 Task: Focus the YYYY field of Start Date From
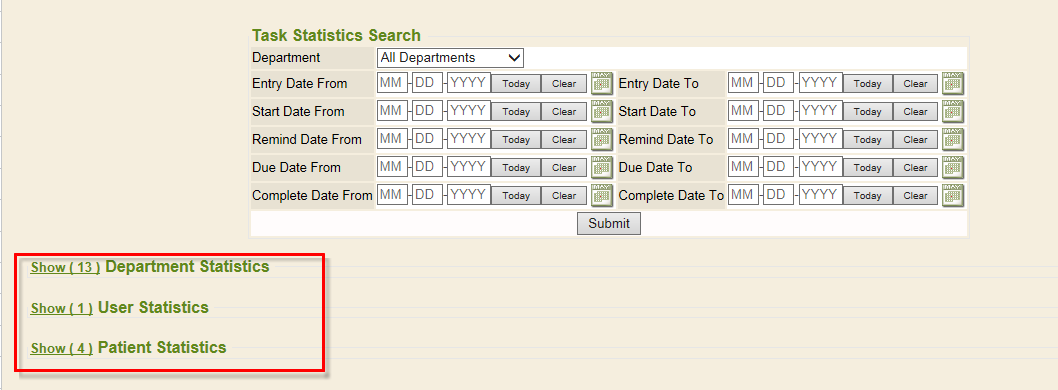click(x=469, y=111)
